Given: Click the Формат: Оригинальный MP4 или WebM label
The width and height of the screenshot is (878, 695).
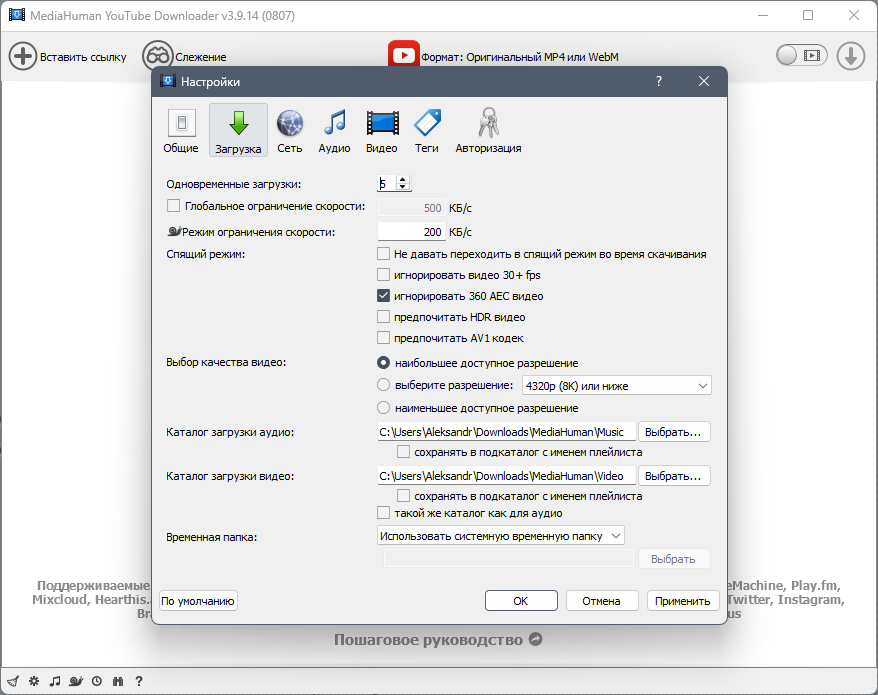Looking at the screenshot, I should 520,57.
